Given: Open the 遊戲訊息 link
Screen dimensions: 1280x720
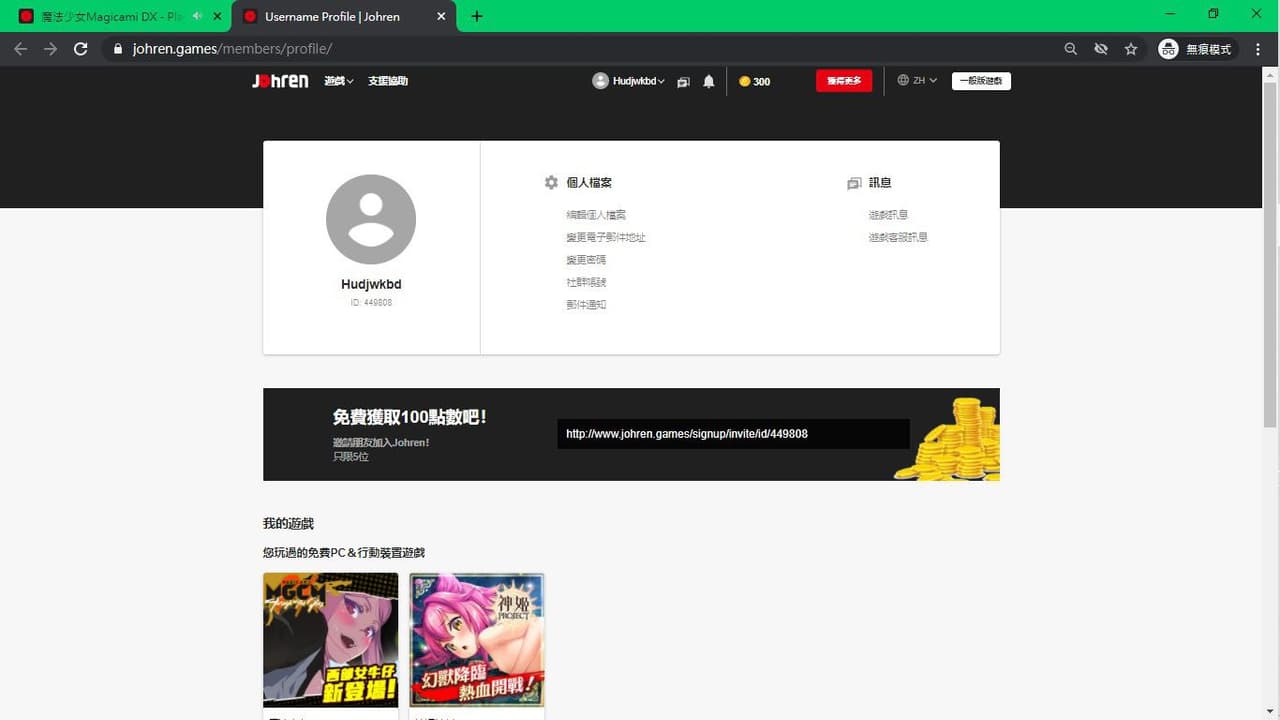Looking at the screenshot, I should pyautogui.click(x=888, y=215).
